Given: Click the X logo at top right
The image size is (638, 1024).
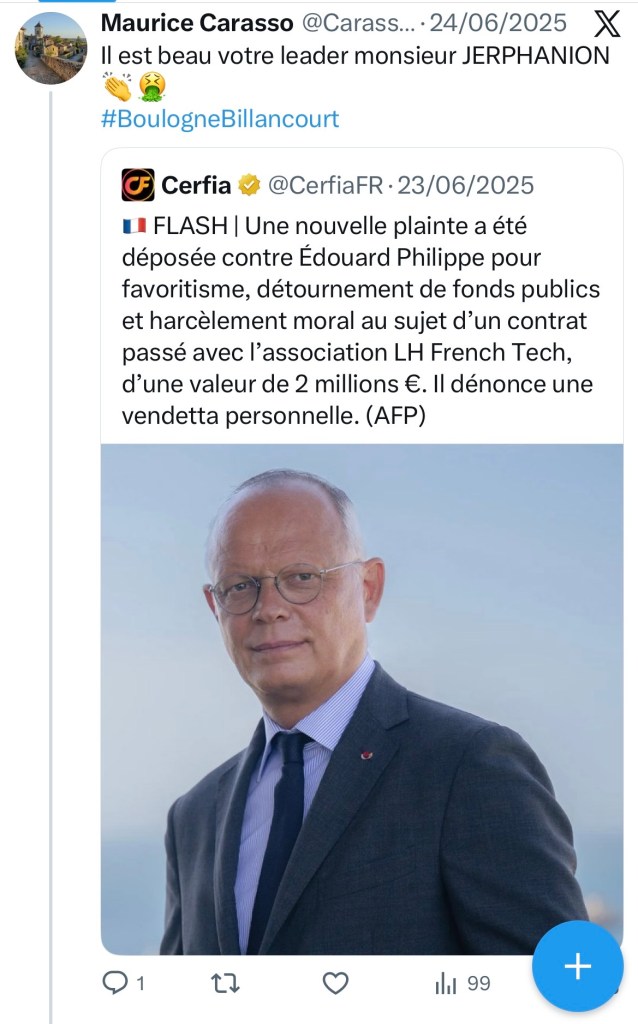Looking at the screenshot, I should (606, 24).
